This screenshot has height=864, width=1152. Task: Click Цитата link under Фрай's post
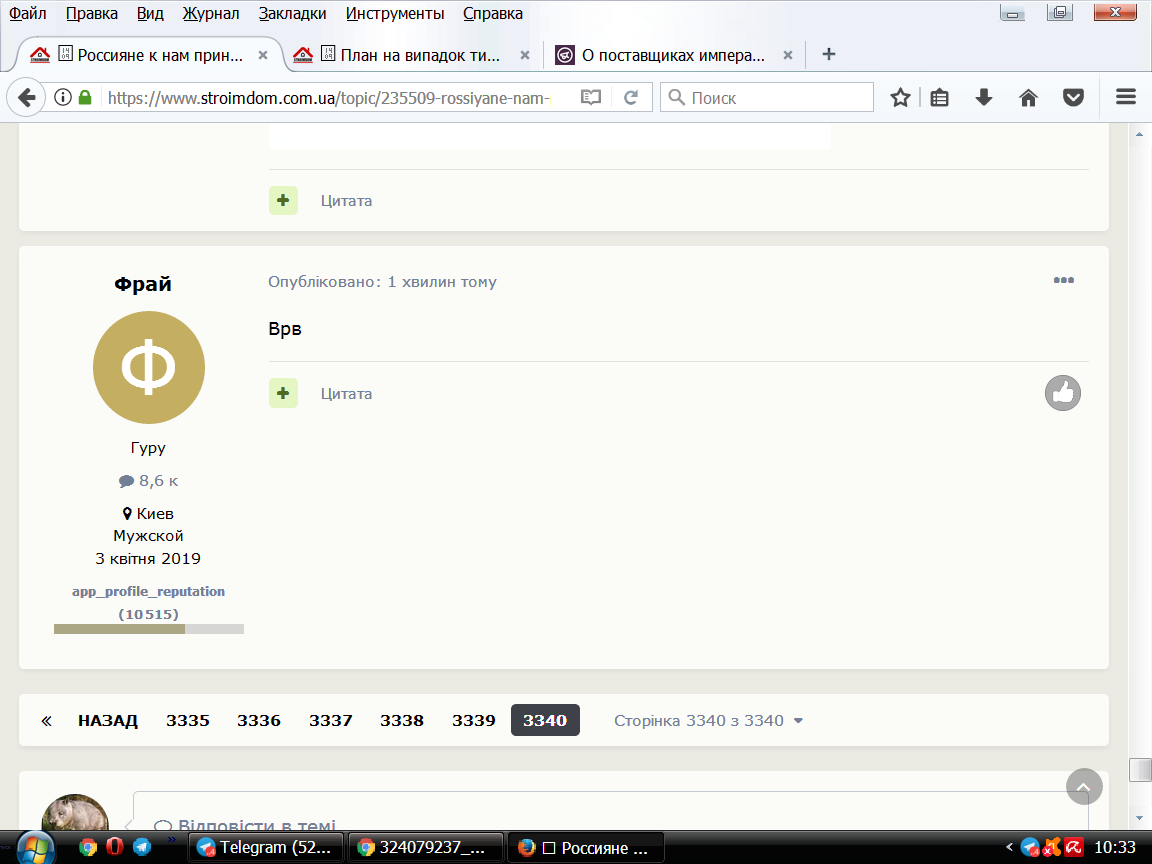[x=346, y=394]
